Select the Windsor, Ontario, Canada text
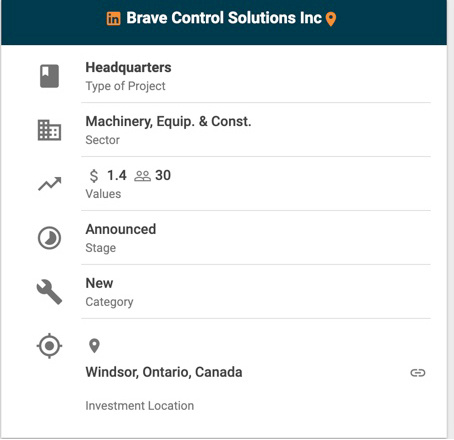The image size is (454, 440). pos(164,372)
